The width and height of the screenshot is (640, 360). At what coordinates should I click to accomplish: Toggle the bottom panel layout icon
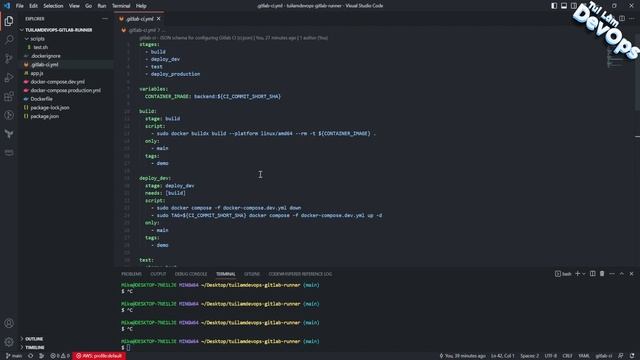[564, 6]
